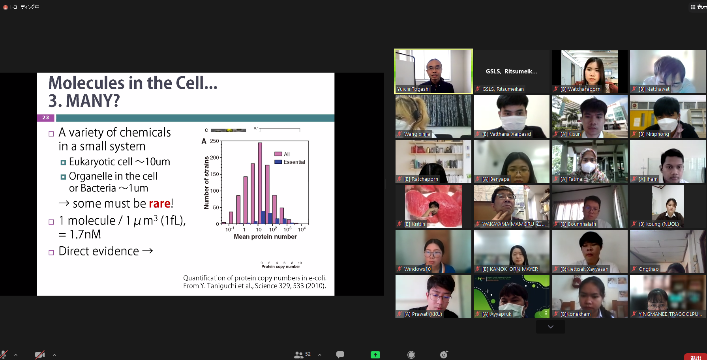
Task: Open the audio options caret beside the microphone
Action: (x=15, y=355)
